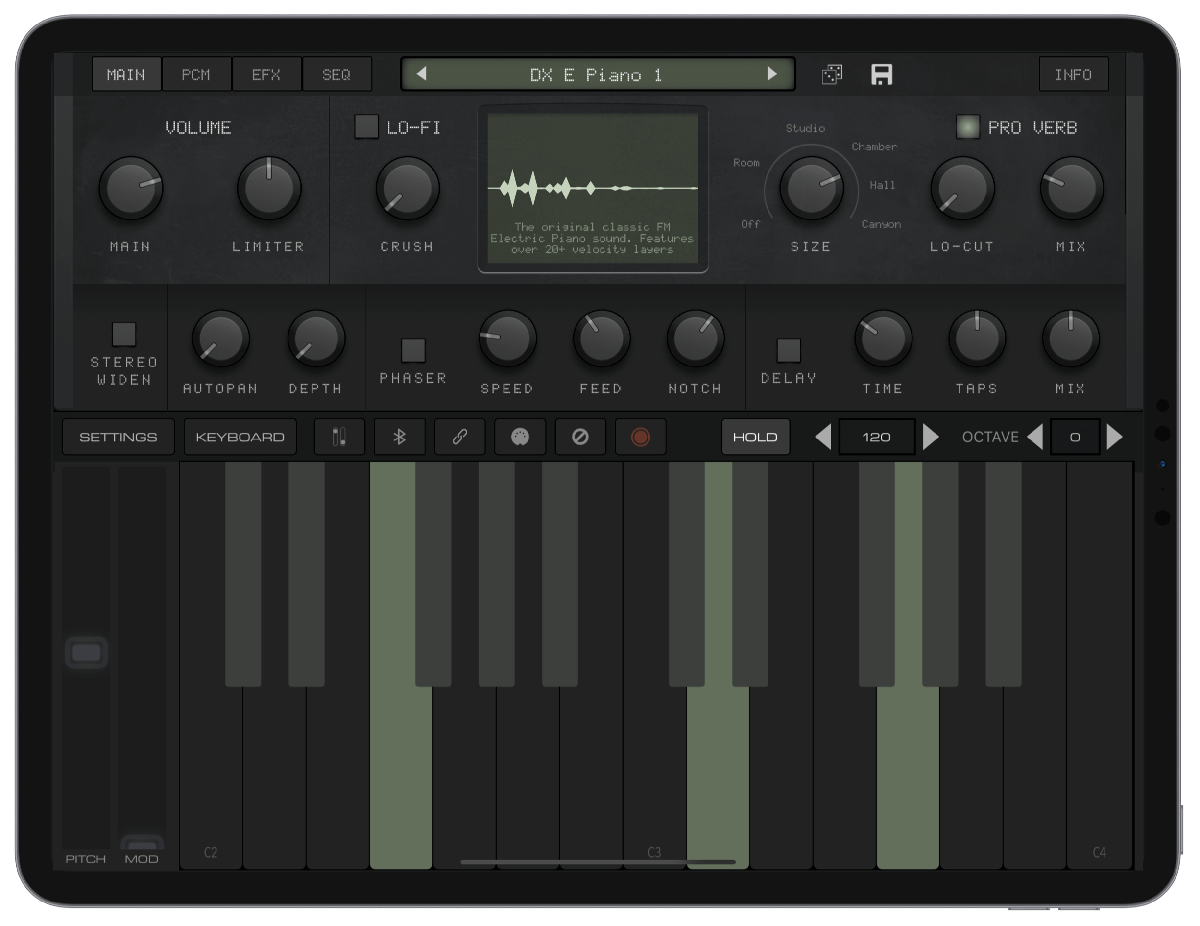
Task: Go to previous preset with left arrow
Action: point(422,74)
